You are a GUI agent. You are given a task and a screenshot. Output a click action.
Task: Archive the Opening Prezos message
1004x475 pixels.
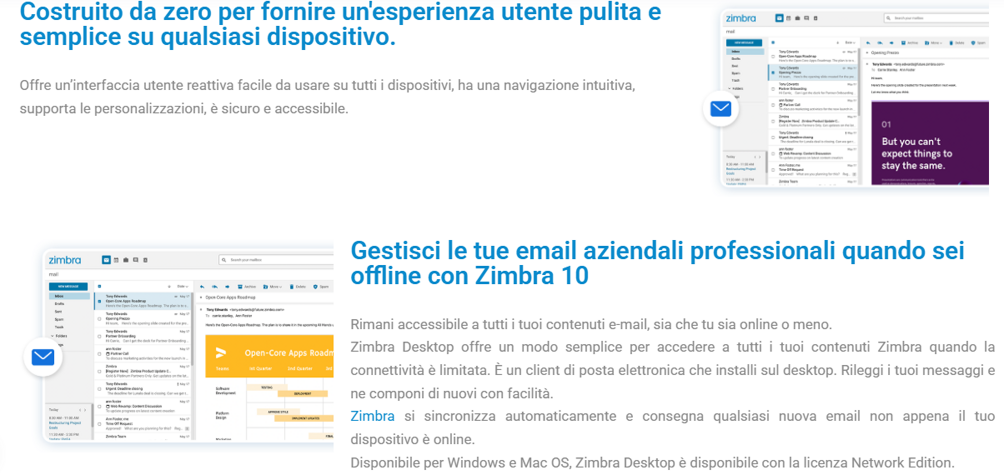tap(909, 43)
